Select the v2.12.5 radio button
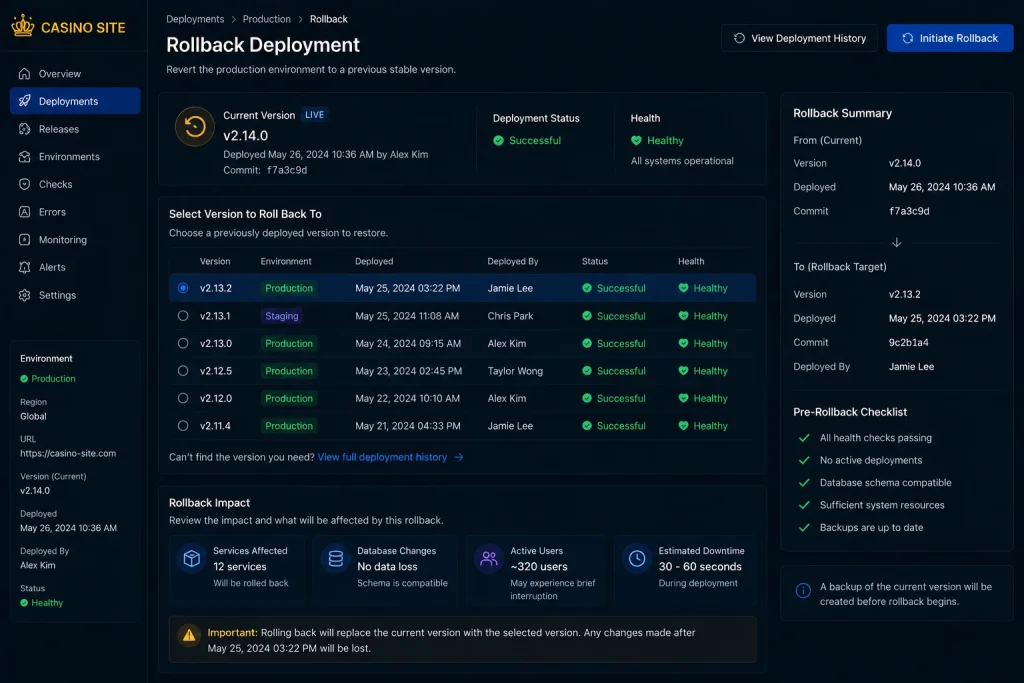Screen dimensions: 1024x683 183,371
